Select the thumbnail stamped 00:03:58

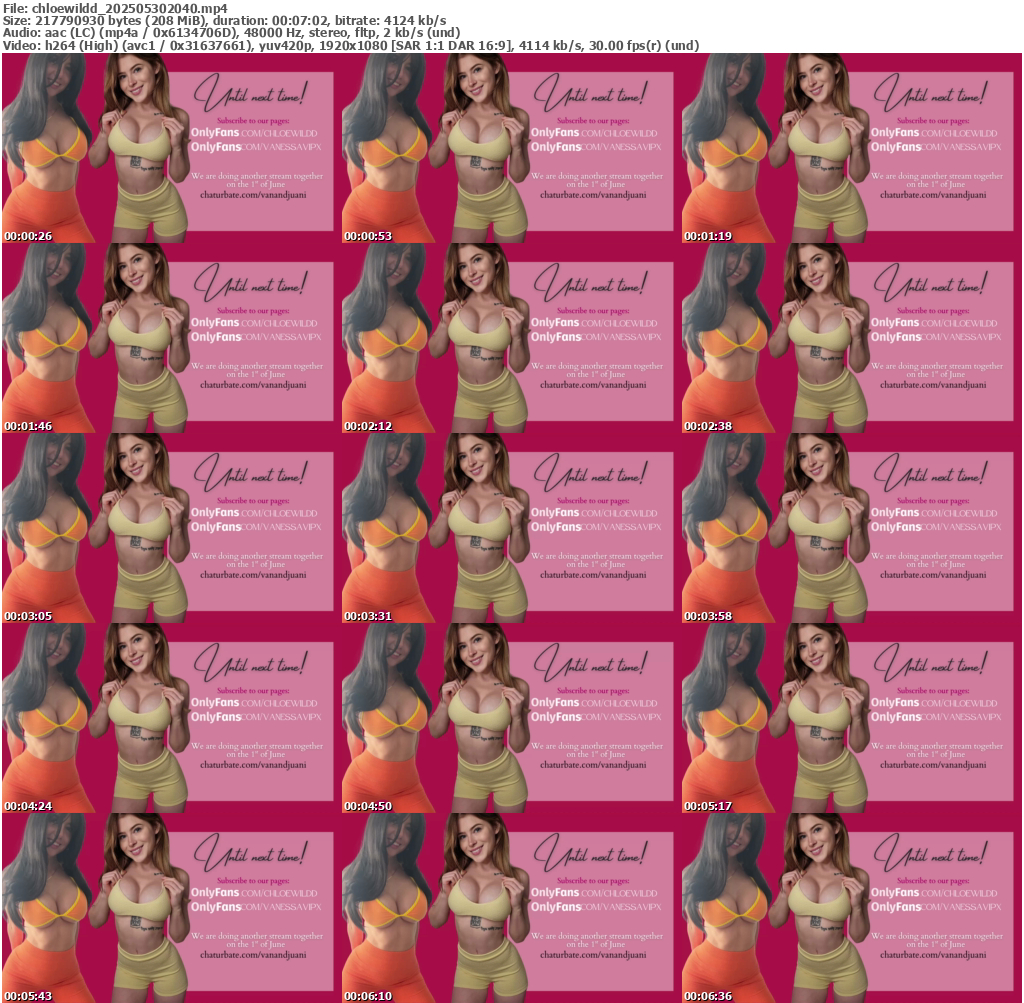[x=852, y=528]
